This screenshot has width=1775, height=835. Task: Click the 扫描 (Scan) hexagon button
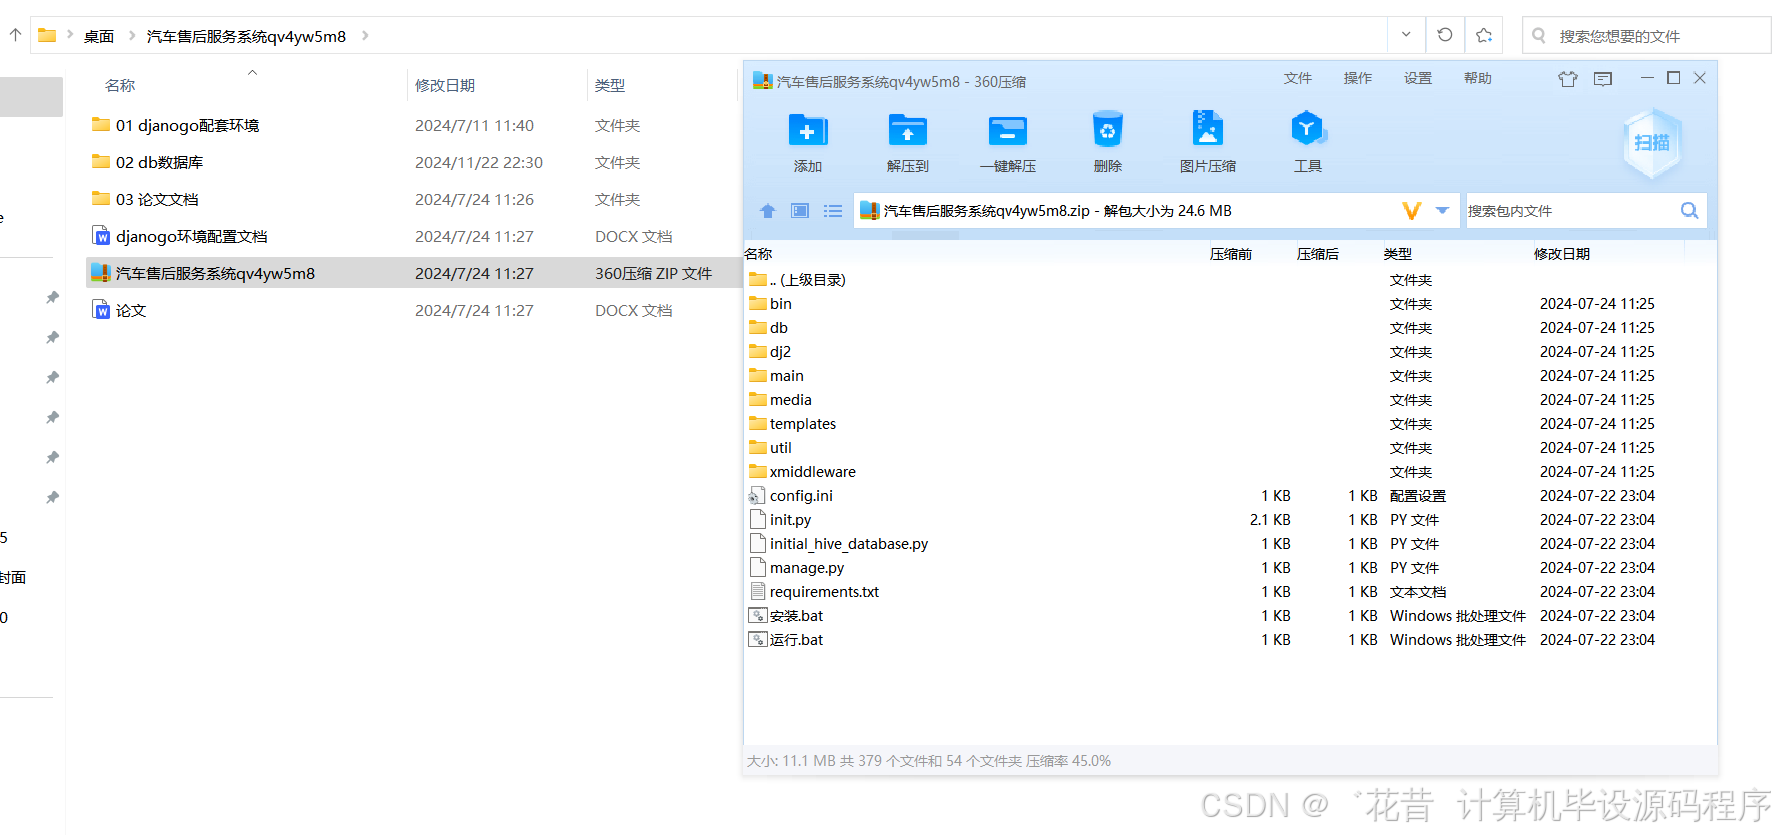pyautogui.click(x=1652, y=143)
